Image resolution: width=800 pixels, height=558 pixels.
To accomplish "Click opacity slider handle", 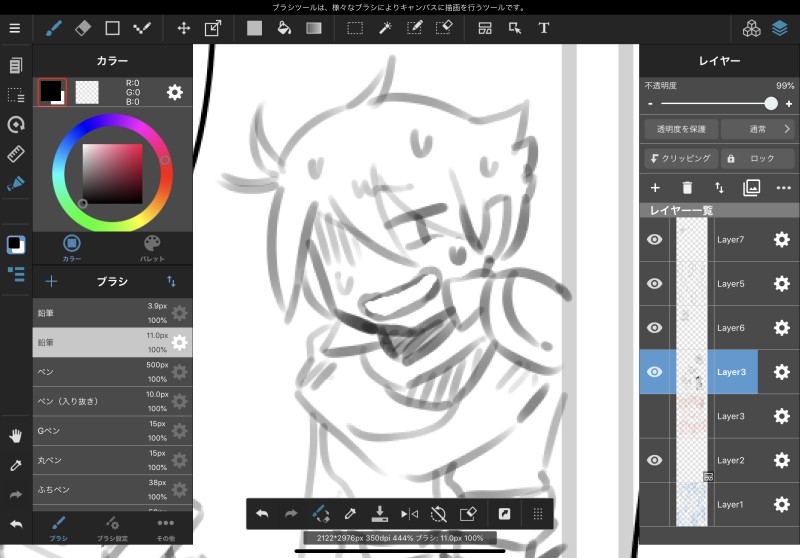I will pos(771,104).
